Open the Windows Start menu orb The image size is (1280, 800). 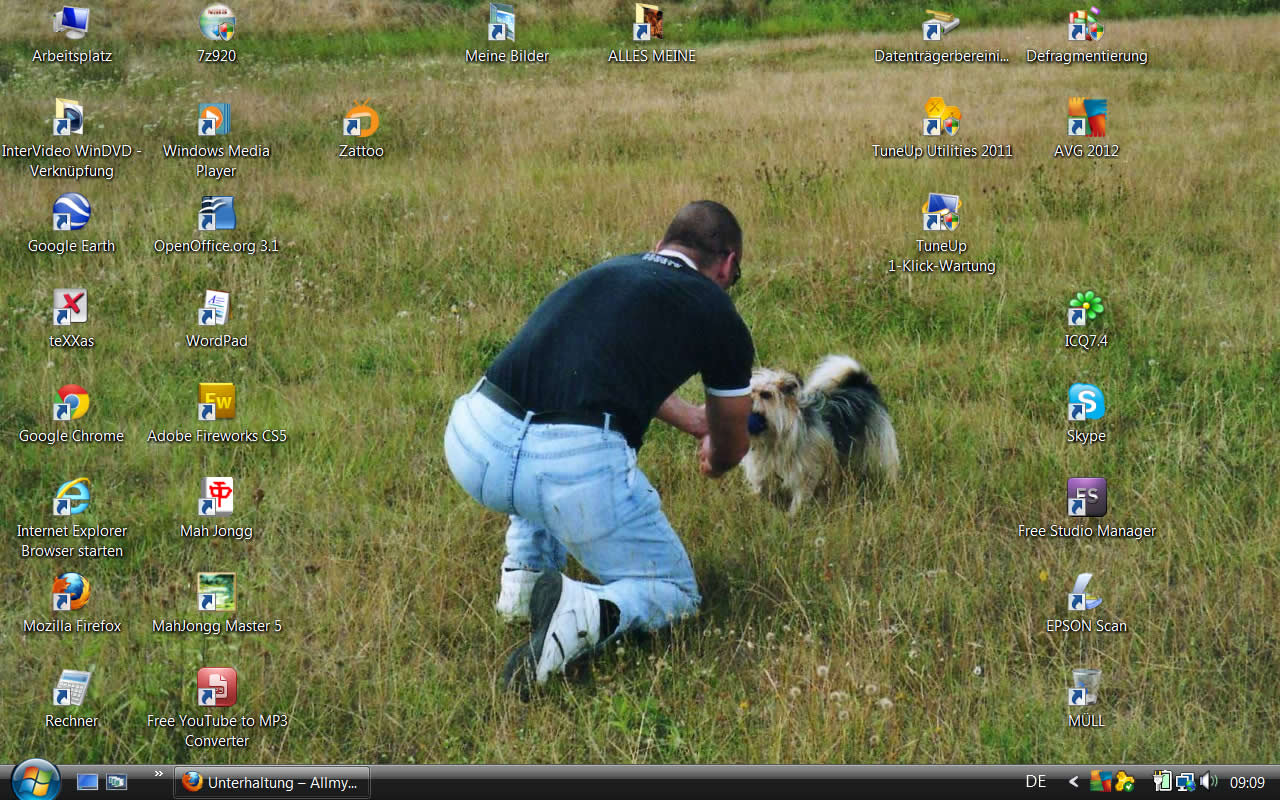point(36,781)
